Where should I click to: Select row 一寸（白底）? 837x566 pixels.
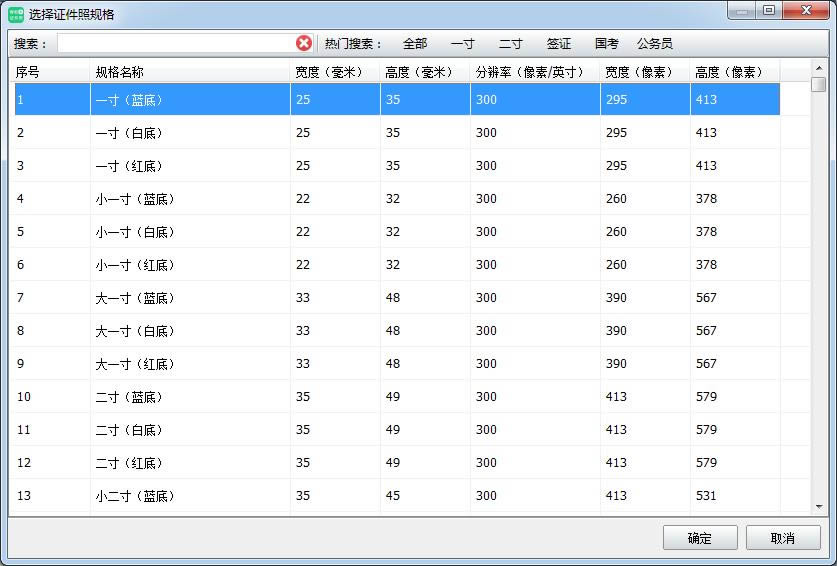tap(397, 132)
